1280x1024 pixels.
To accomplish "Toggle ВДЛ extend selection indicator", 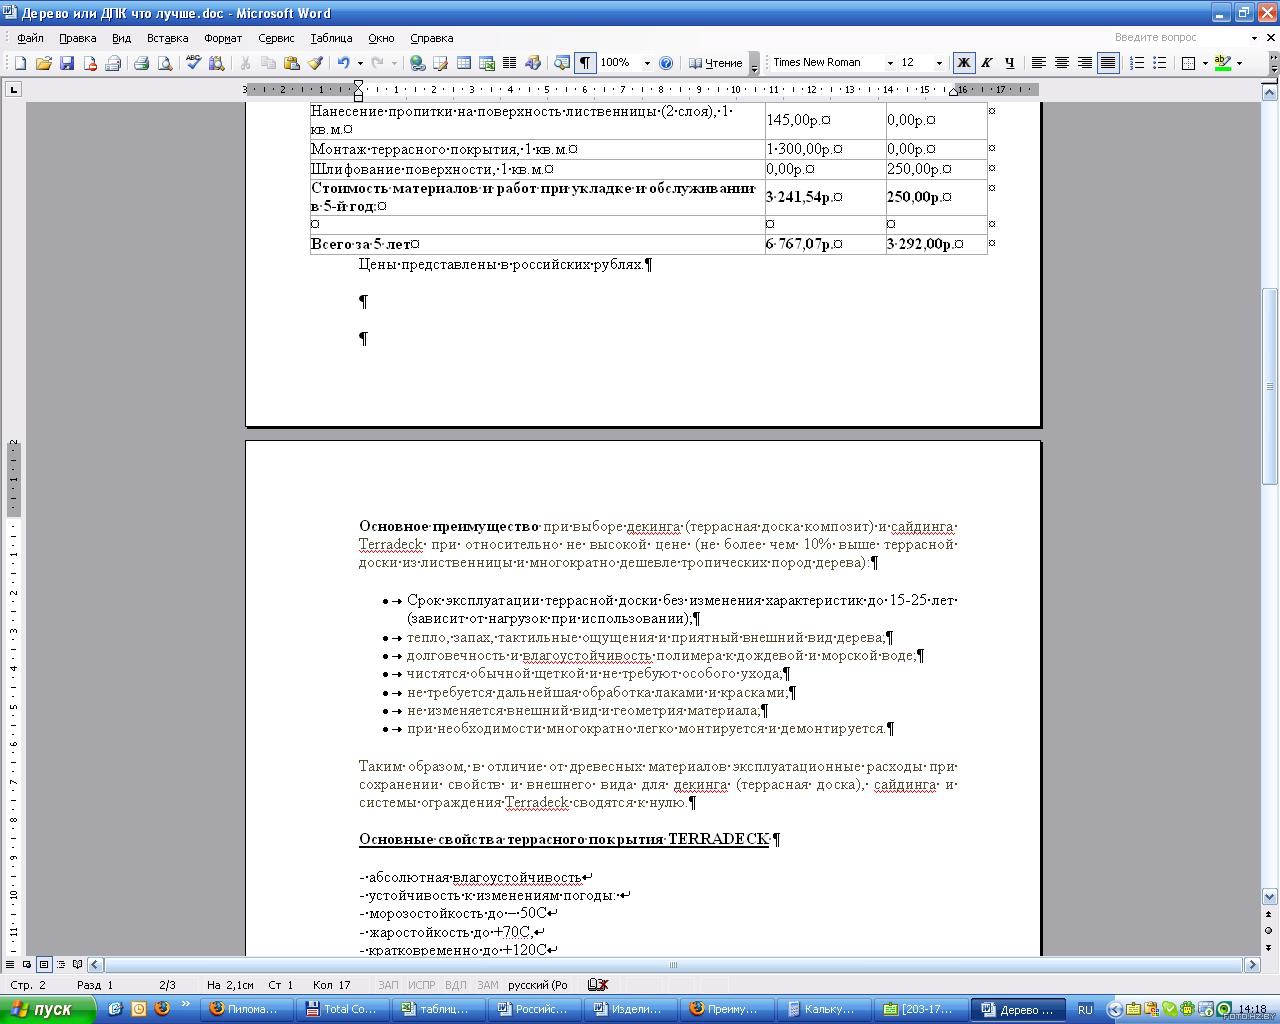I will pos(455,985).
